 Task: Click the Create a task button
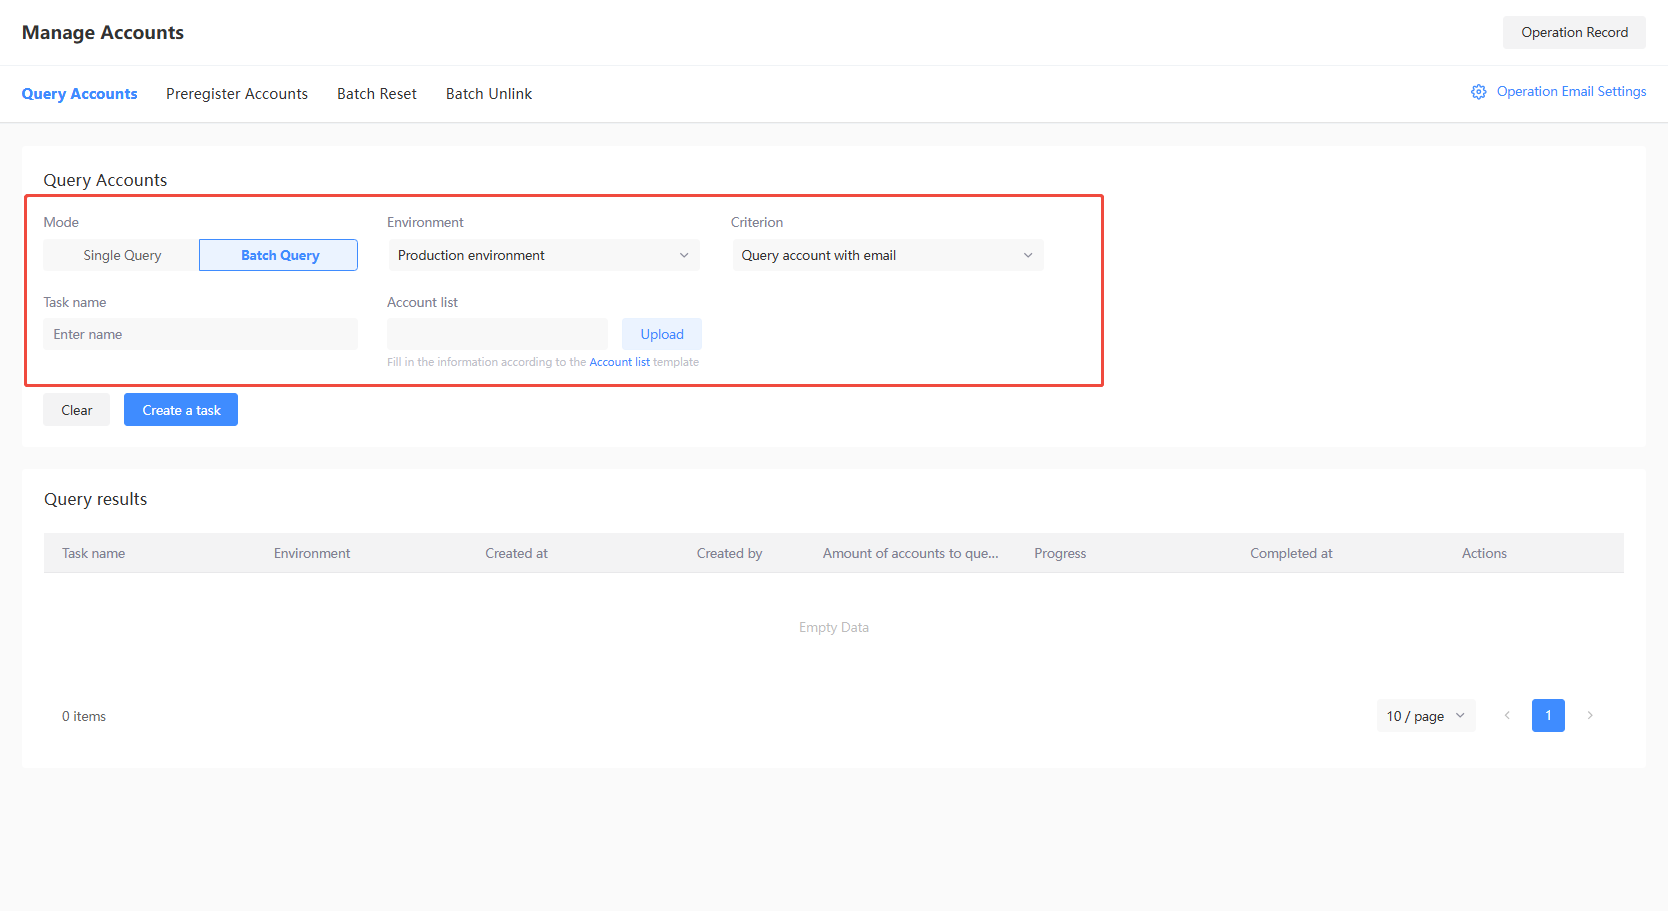(181, 410)
